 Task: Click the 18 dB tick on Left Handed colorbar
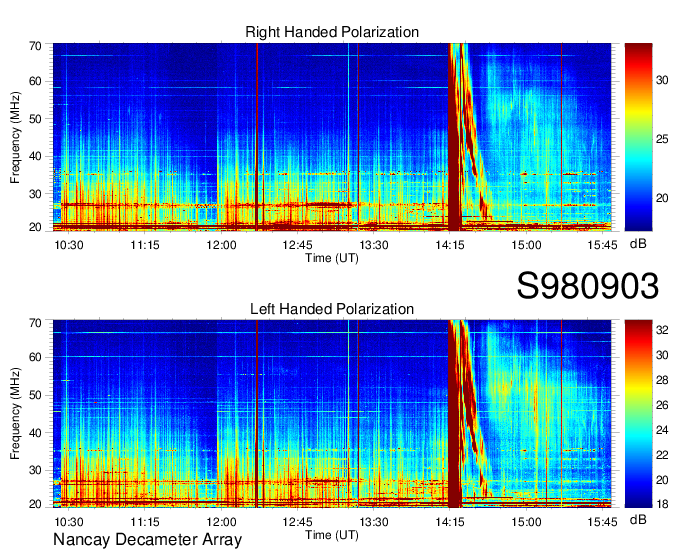662,504
